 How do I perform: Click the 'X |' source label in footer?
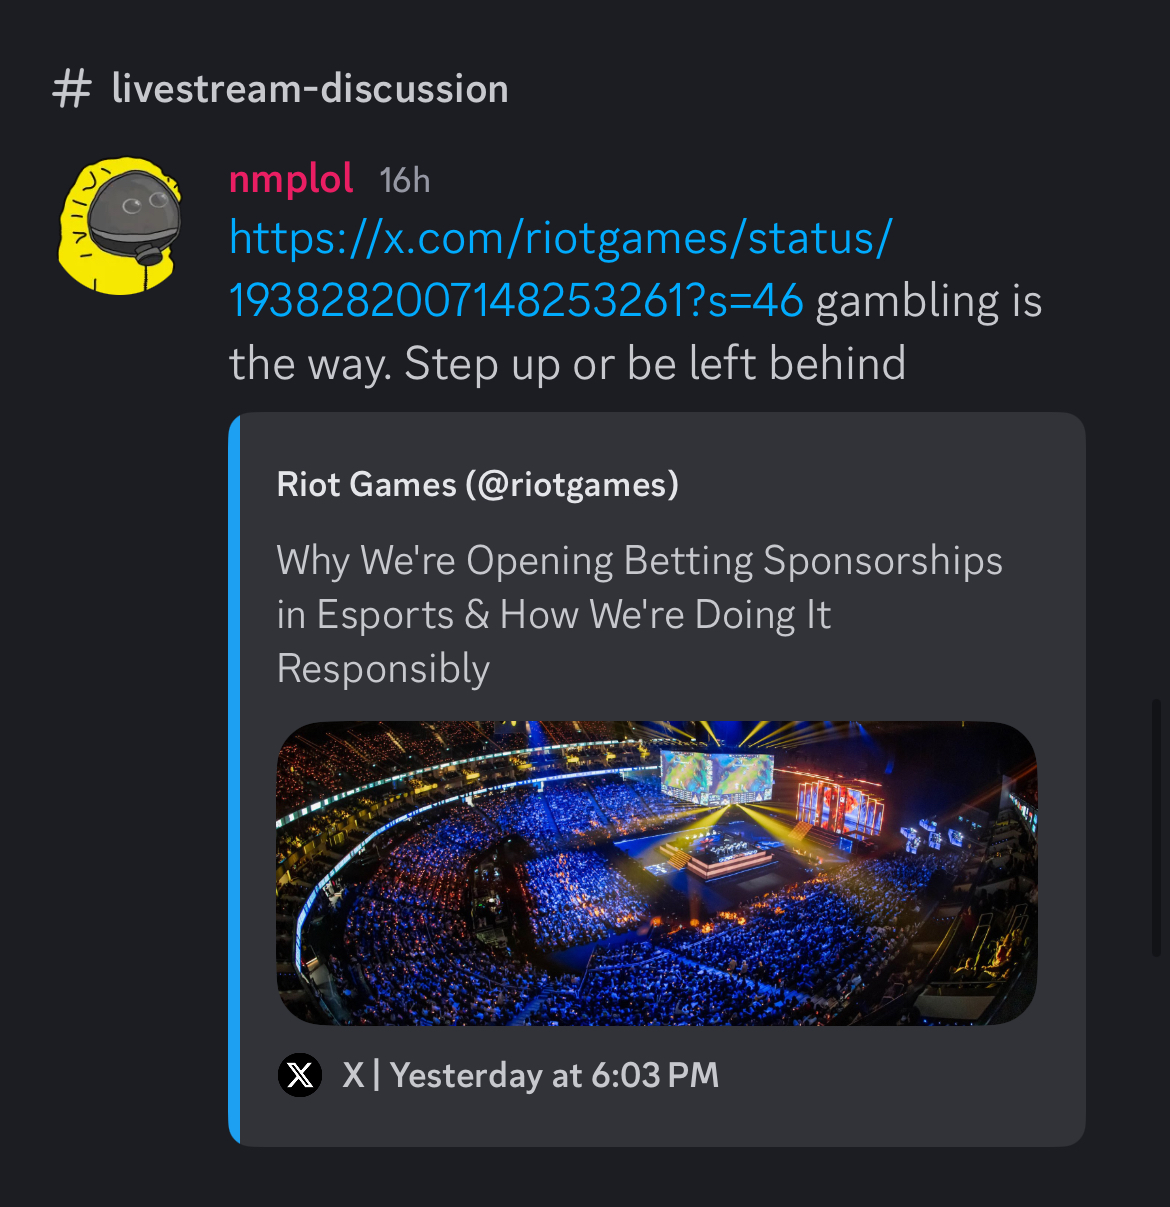(361, 1076)
